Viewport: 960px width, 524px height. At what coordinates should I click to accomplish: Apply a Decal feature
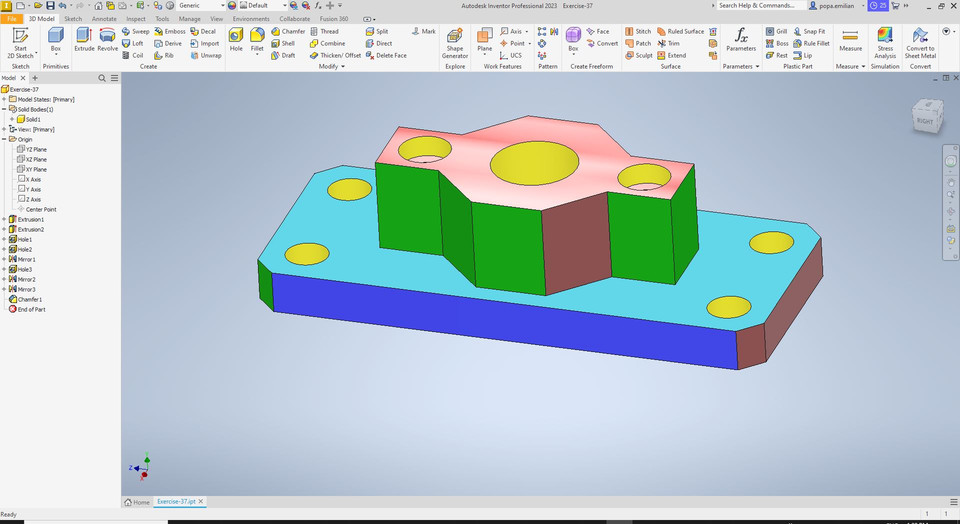[x=203, y=31]
